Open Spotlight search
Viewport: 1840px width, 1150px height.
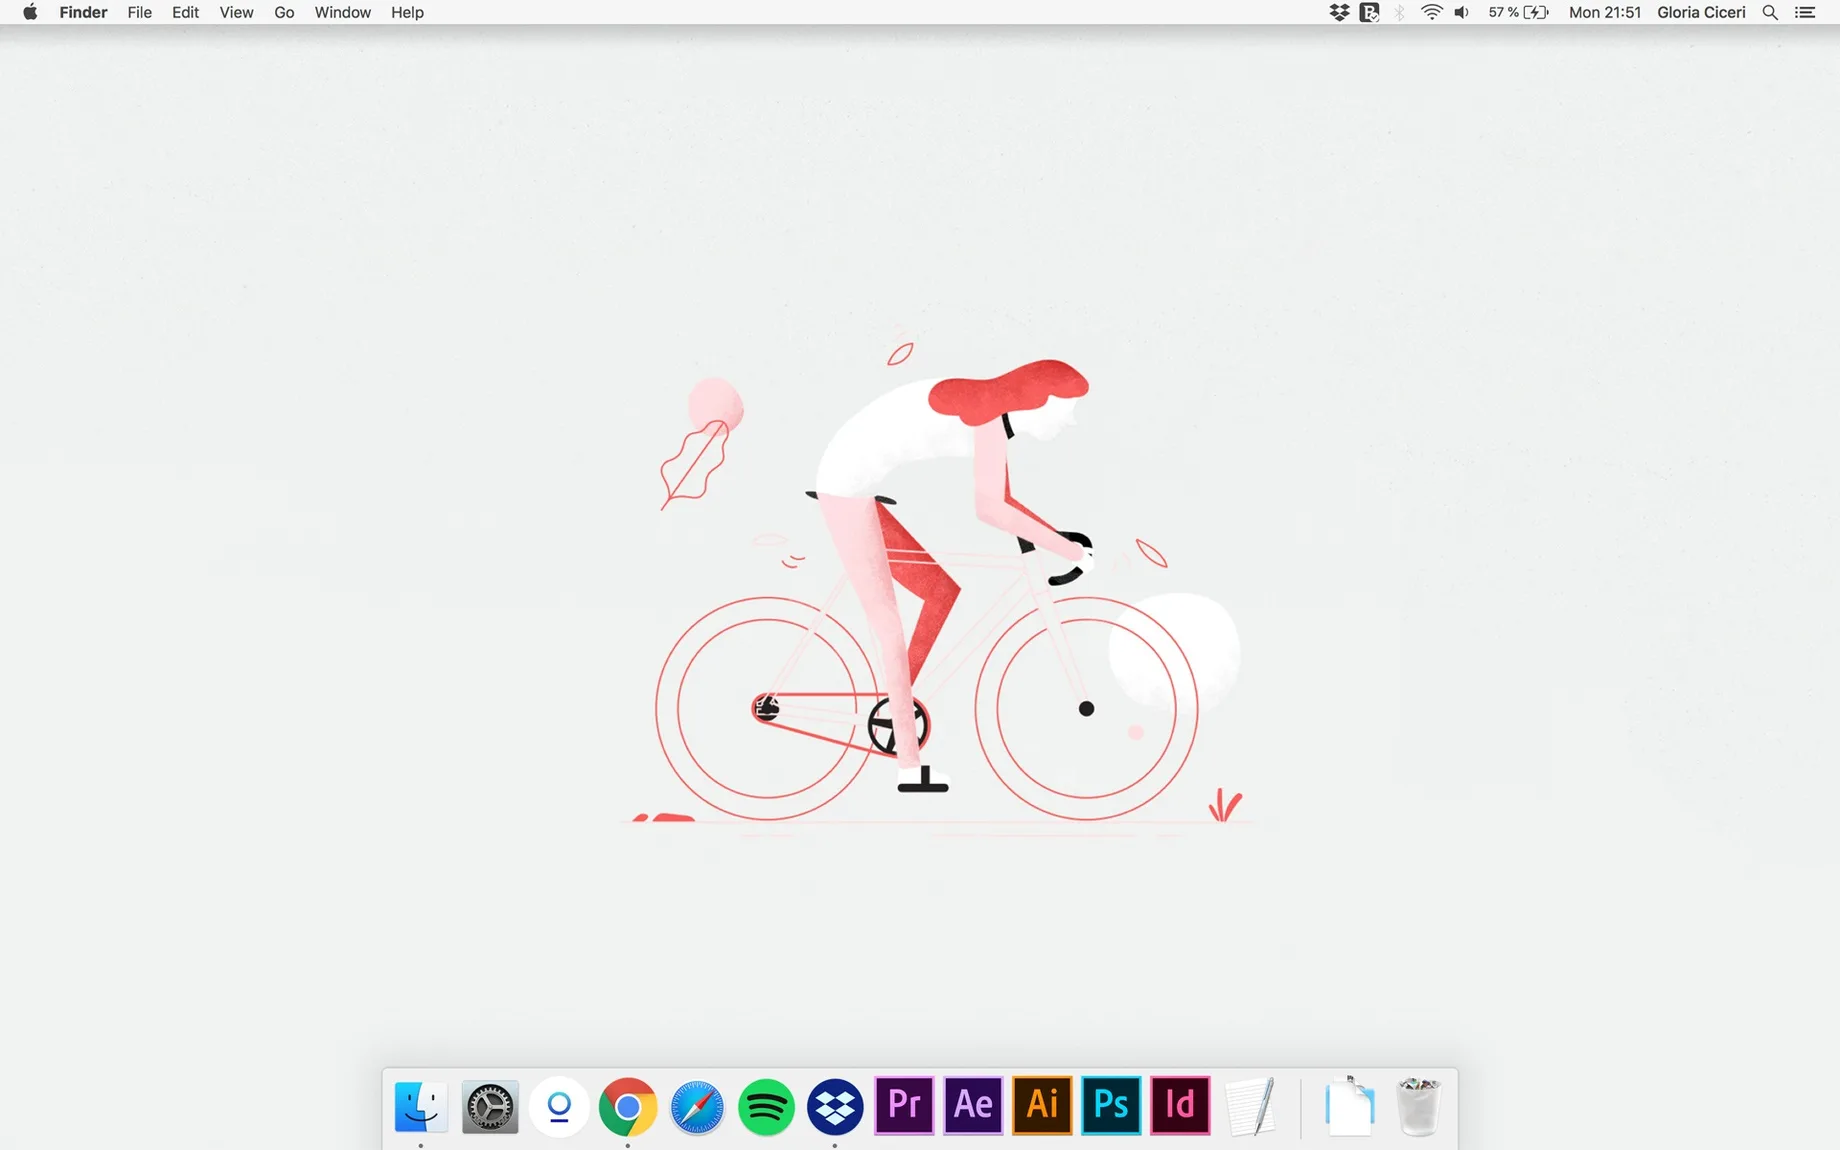click(1770, 12)
